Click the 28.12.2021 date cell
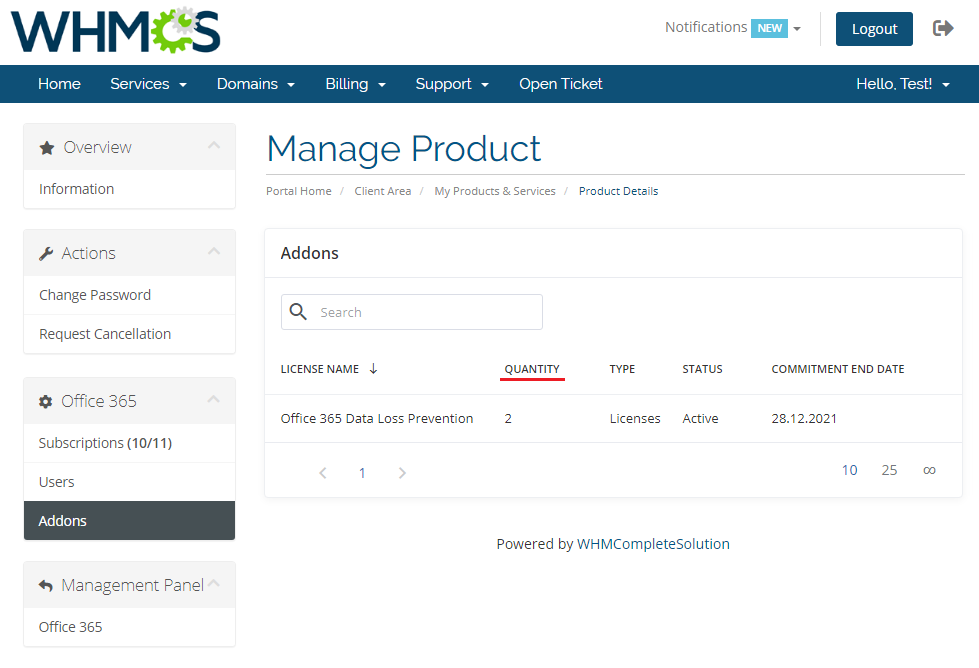979x668 pixels. coord(804,418)
